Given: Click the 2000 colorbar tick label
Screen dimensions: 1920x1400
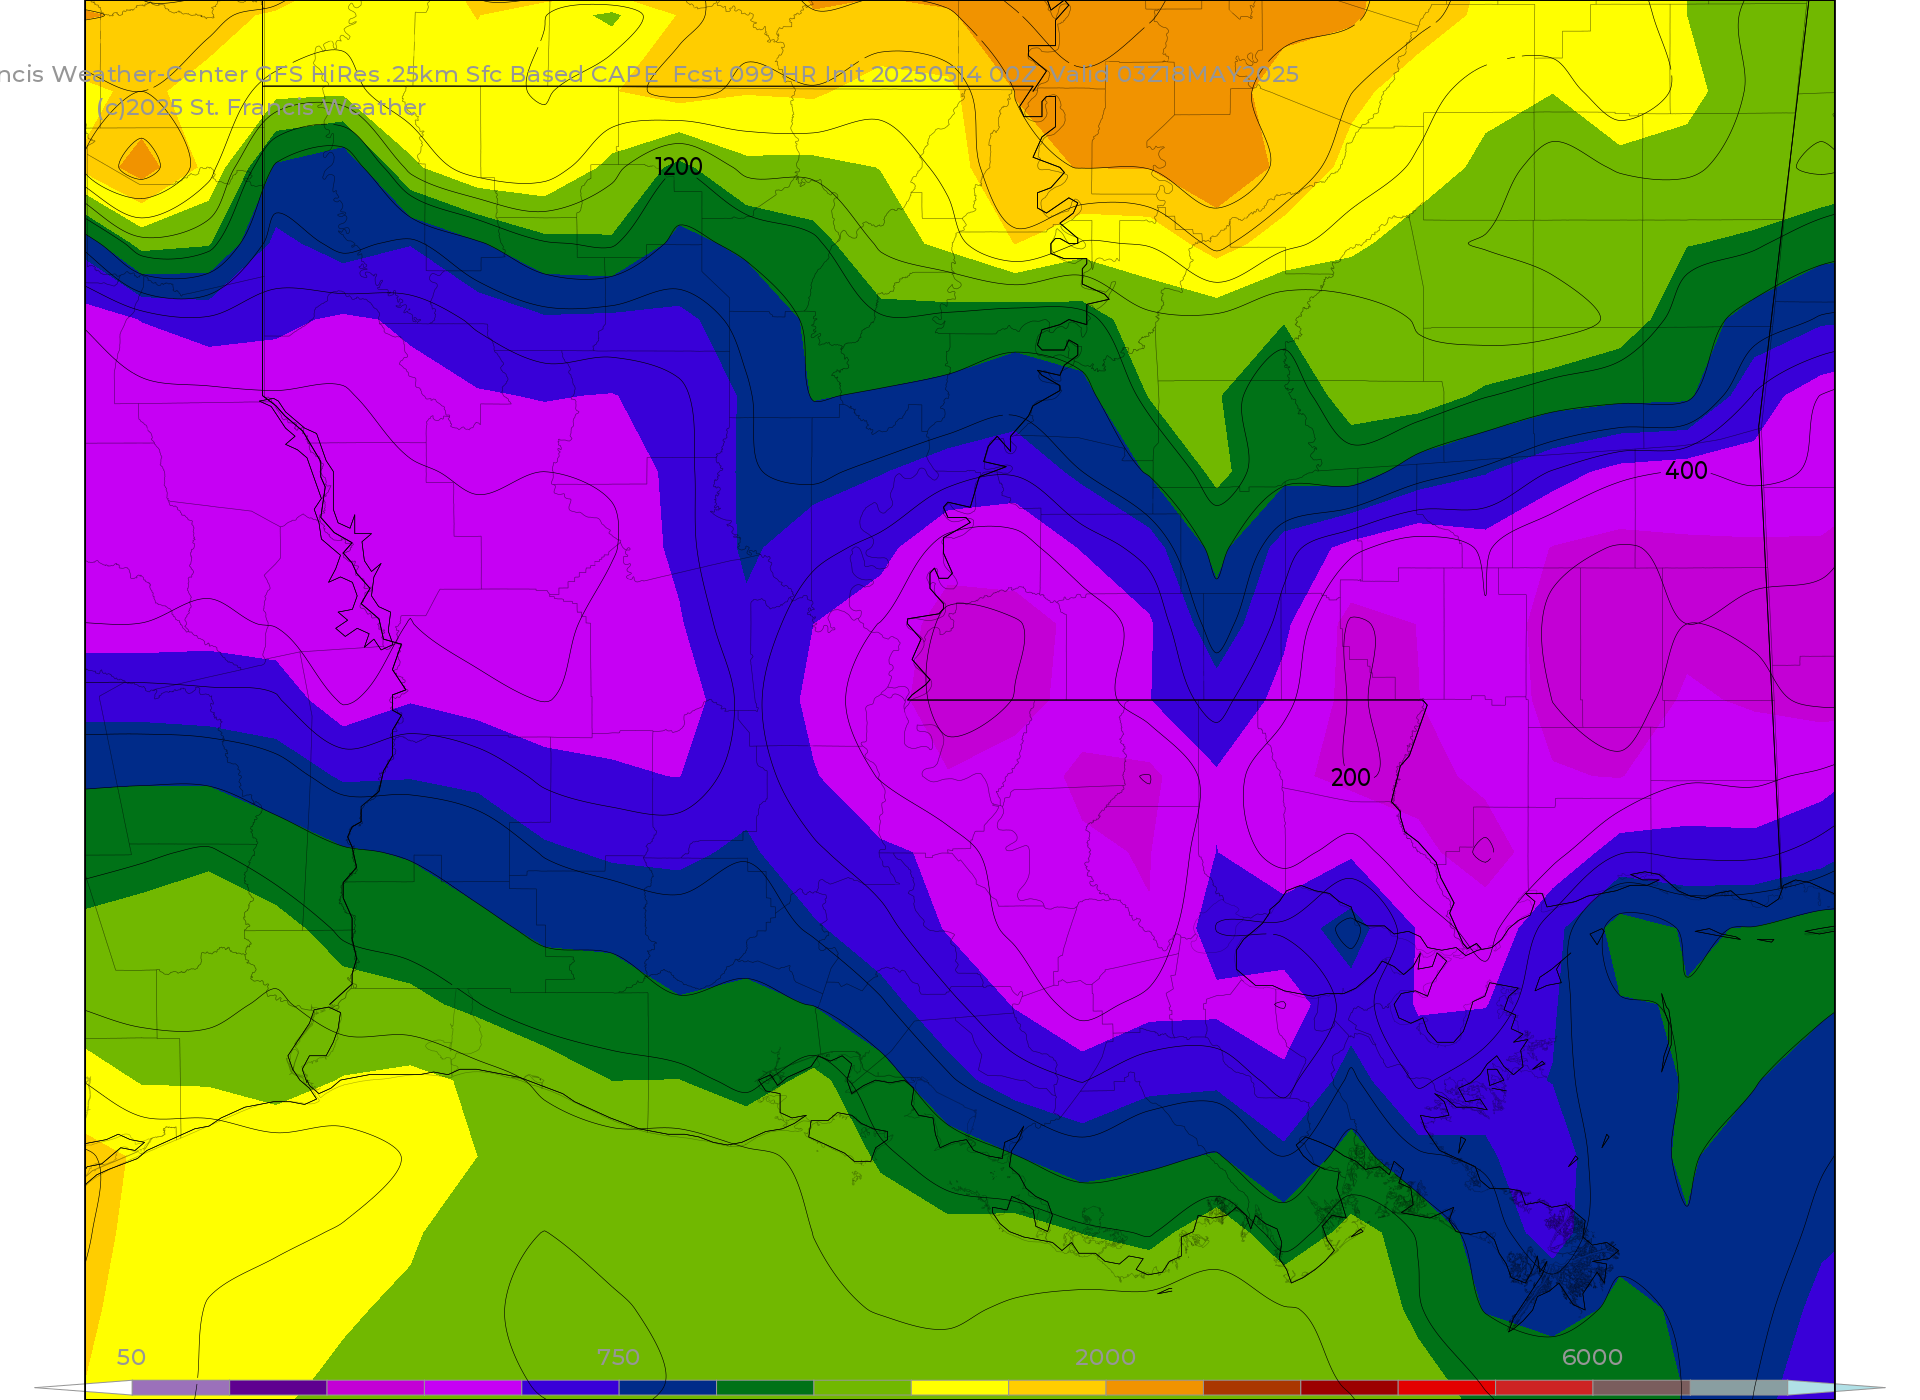Looking at the screenshot, I should point(1105,1357).
